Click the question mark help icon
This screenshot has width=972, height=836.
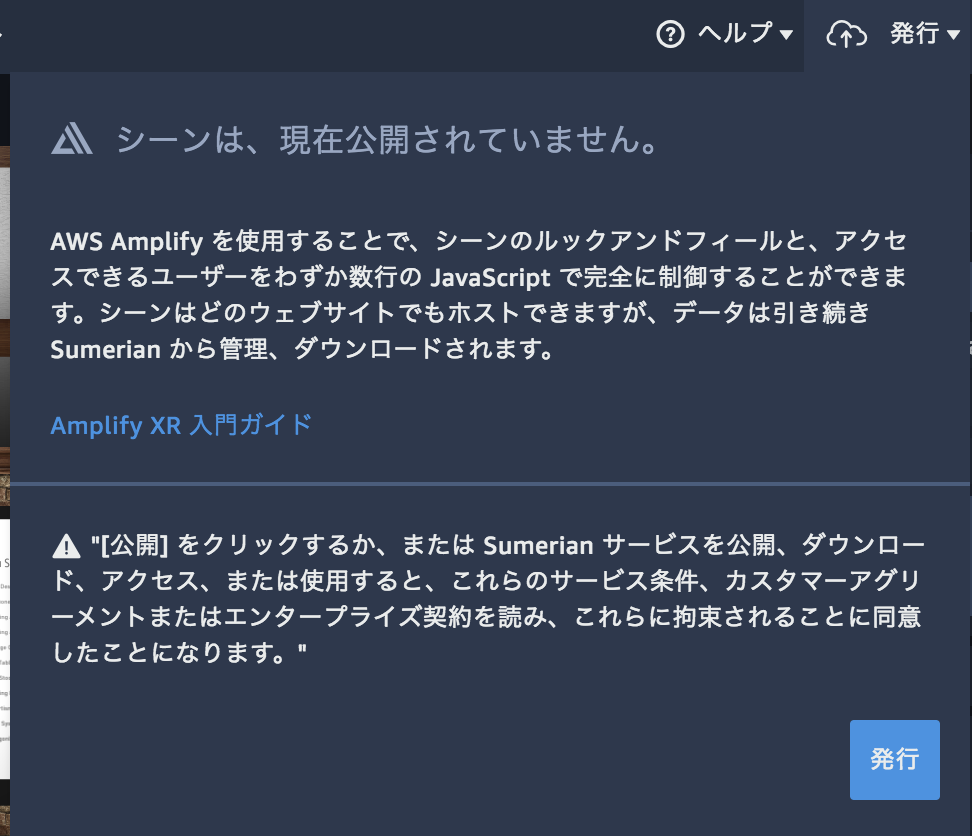670,34
